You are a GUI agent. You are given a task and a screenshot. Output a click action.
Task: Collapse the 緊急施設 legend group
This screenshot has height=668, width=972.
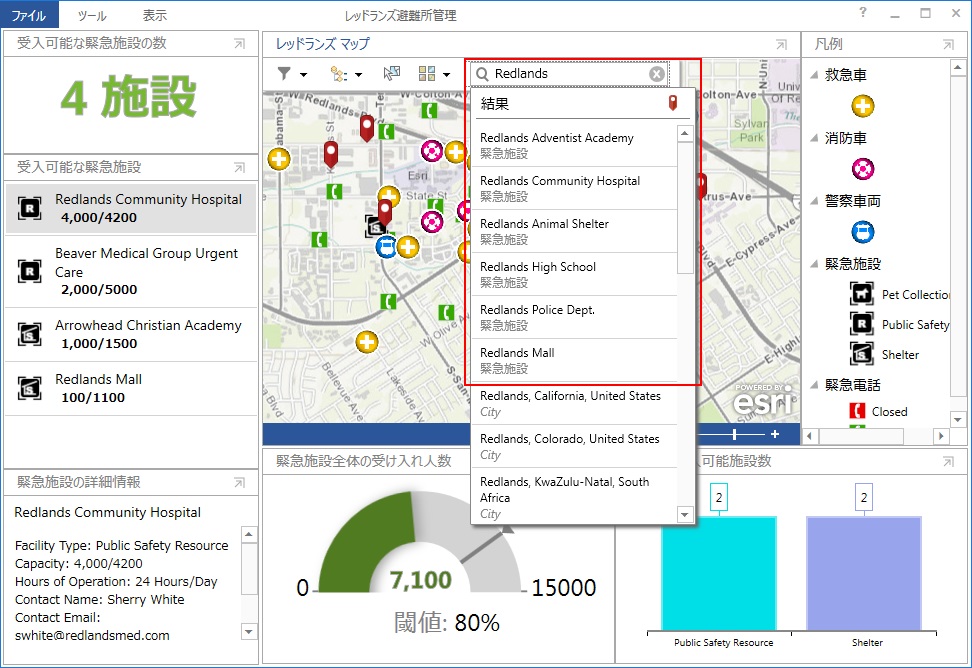pos(815,264)
